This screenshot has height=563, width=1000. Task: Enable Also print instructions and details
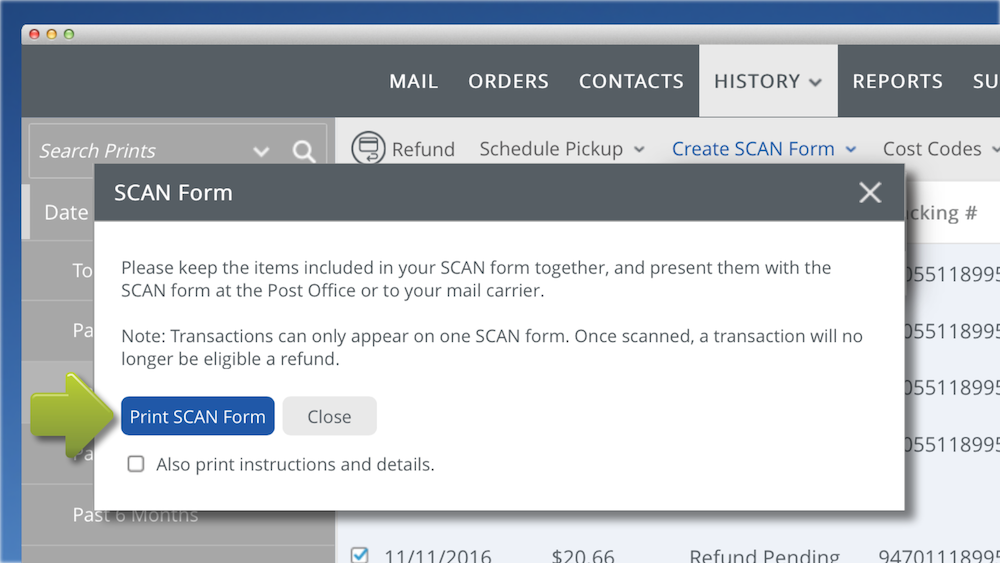click(136, 464)
